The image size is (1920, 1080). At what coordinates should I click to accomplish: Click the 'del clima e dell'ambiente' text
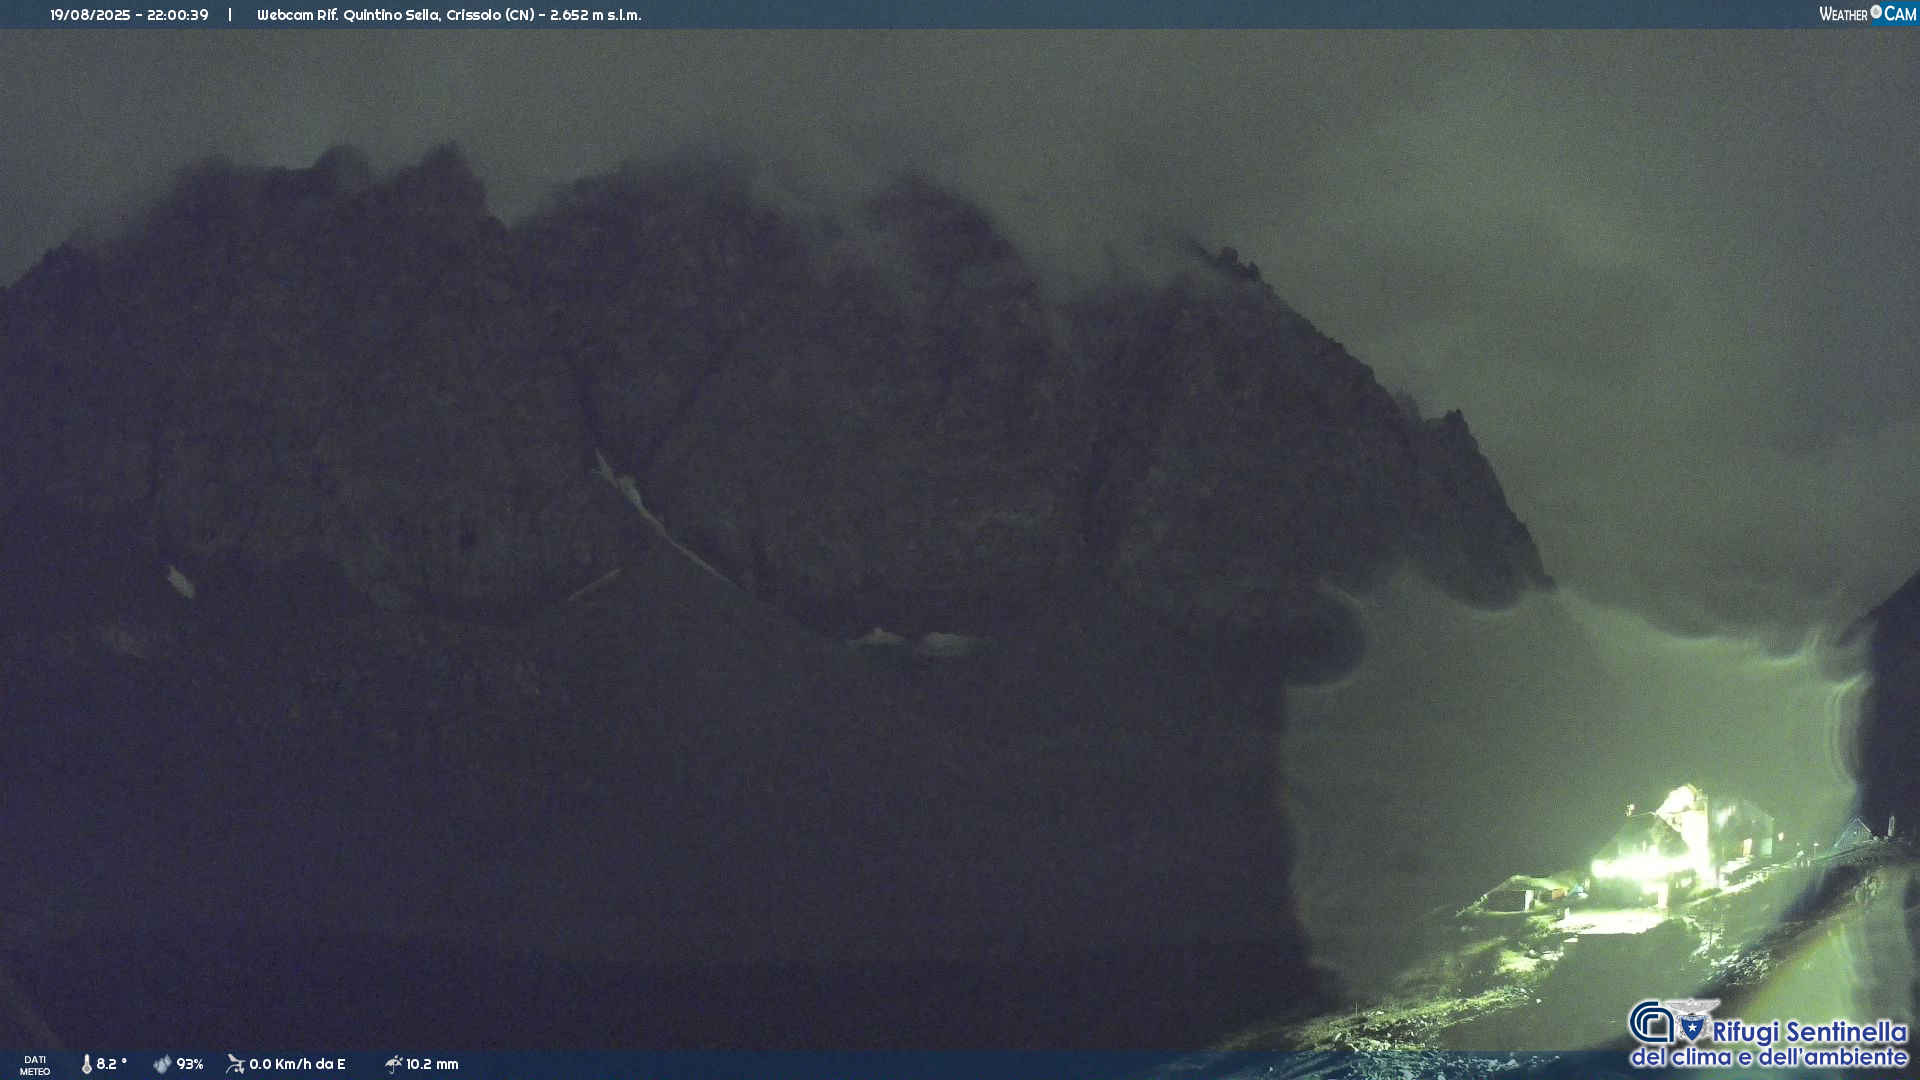(x=1769, y=1057)
